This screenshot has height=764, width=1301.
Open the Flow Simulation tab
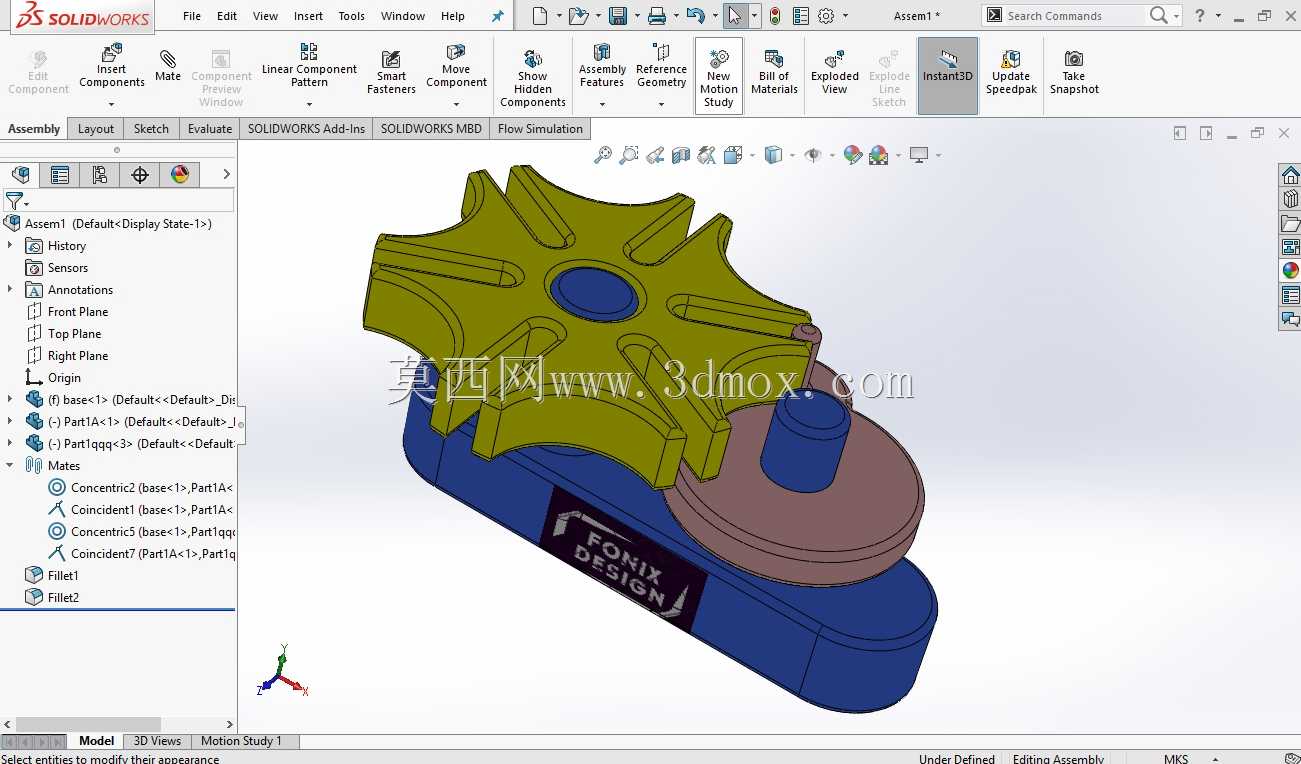540,128
